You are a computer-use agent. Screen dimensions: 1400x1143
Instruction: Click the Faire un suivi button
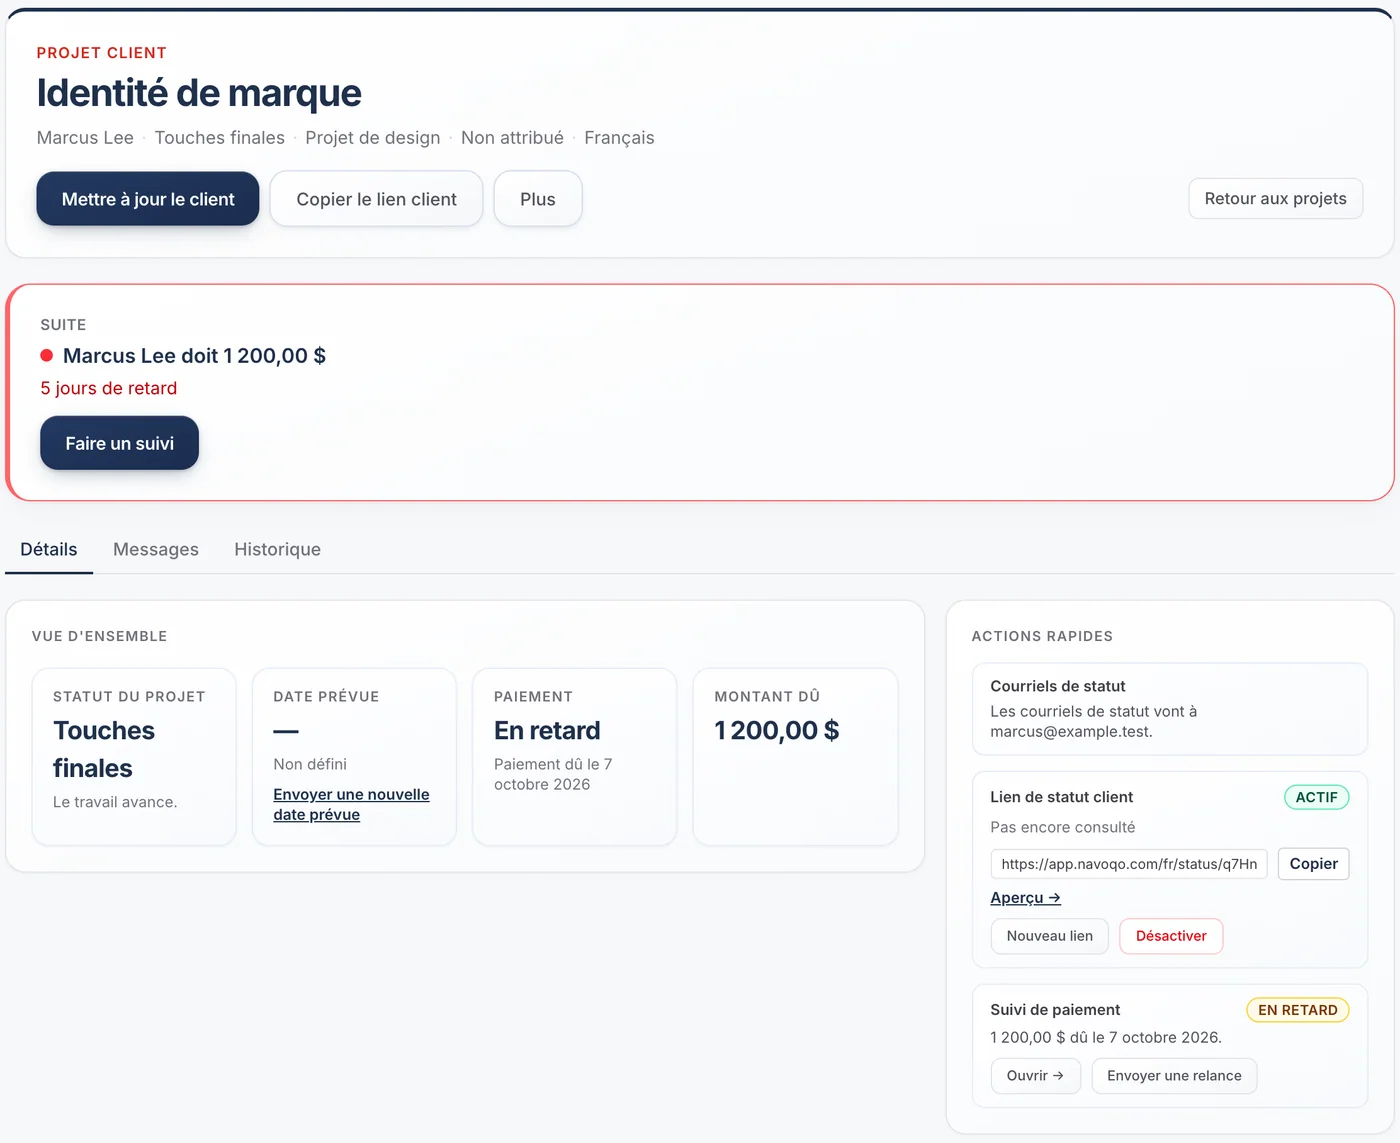pos(120,443)
